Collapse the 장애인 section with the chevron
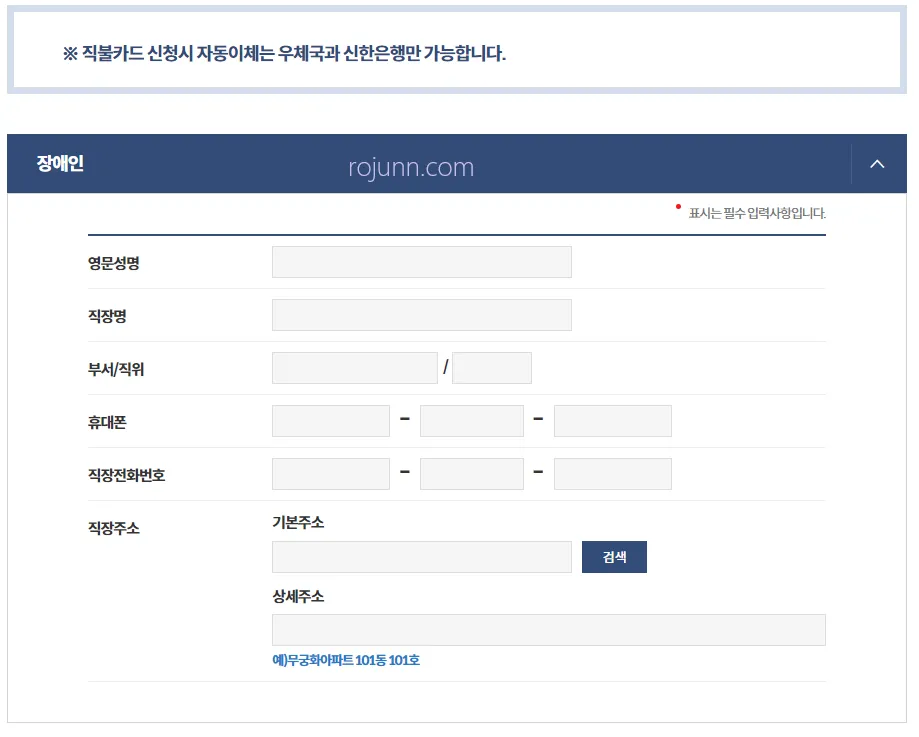The width and height of the screenshot is (919, 737). coord(877,163)
